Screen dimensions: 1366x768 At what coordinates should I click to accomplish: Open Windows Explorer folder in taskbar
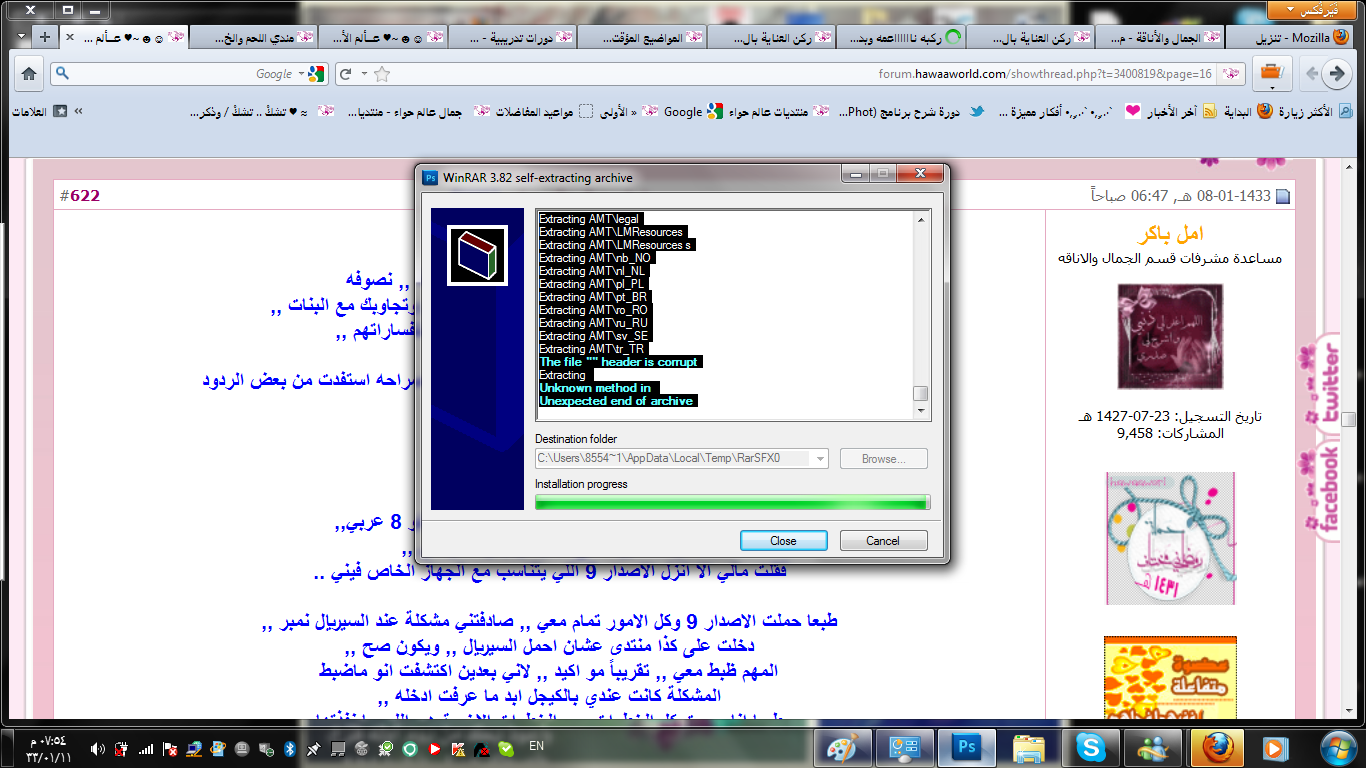click(1028, 747)
